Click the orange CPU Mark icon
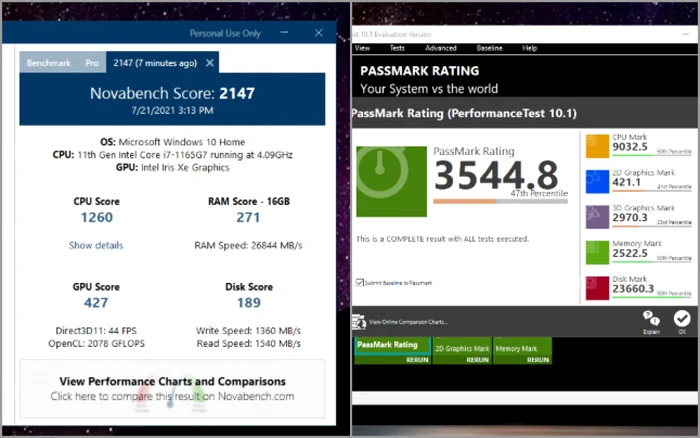This screenshot has height=438, width=700. tap(597, 146)
